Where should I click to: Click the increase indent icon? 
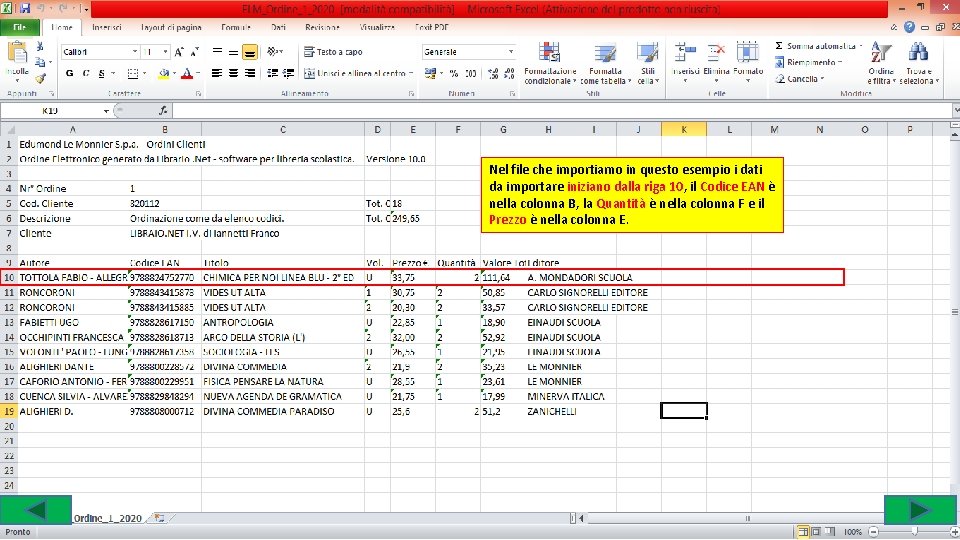[288, 73]
